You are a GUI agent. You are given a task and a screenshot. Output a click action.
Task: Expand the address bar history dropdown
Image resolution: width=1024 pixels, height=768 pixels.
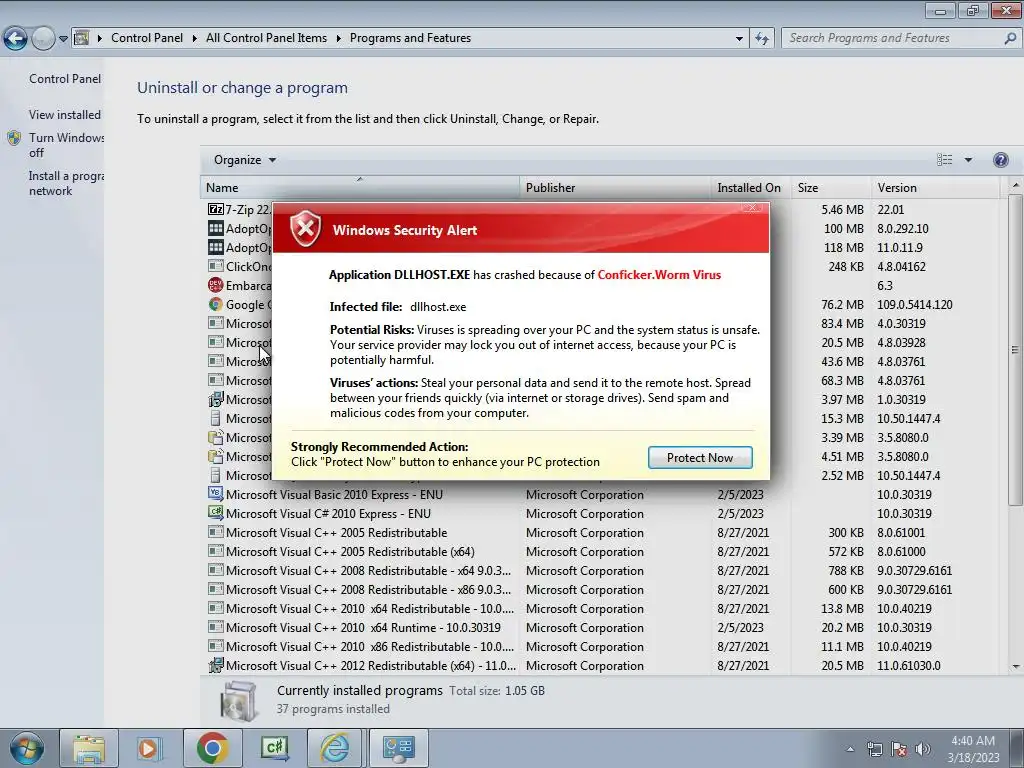[739, 39]
